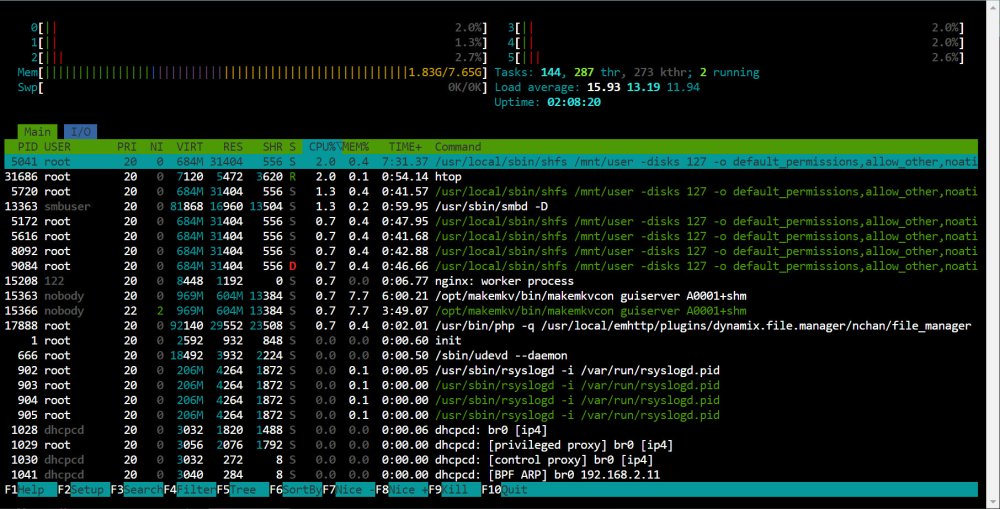1000x509 pixels.
Task: Open the F4 Filter option
Action: 189,490
